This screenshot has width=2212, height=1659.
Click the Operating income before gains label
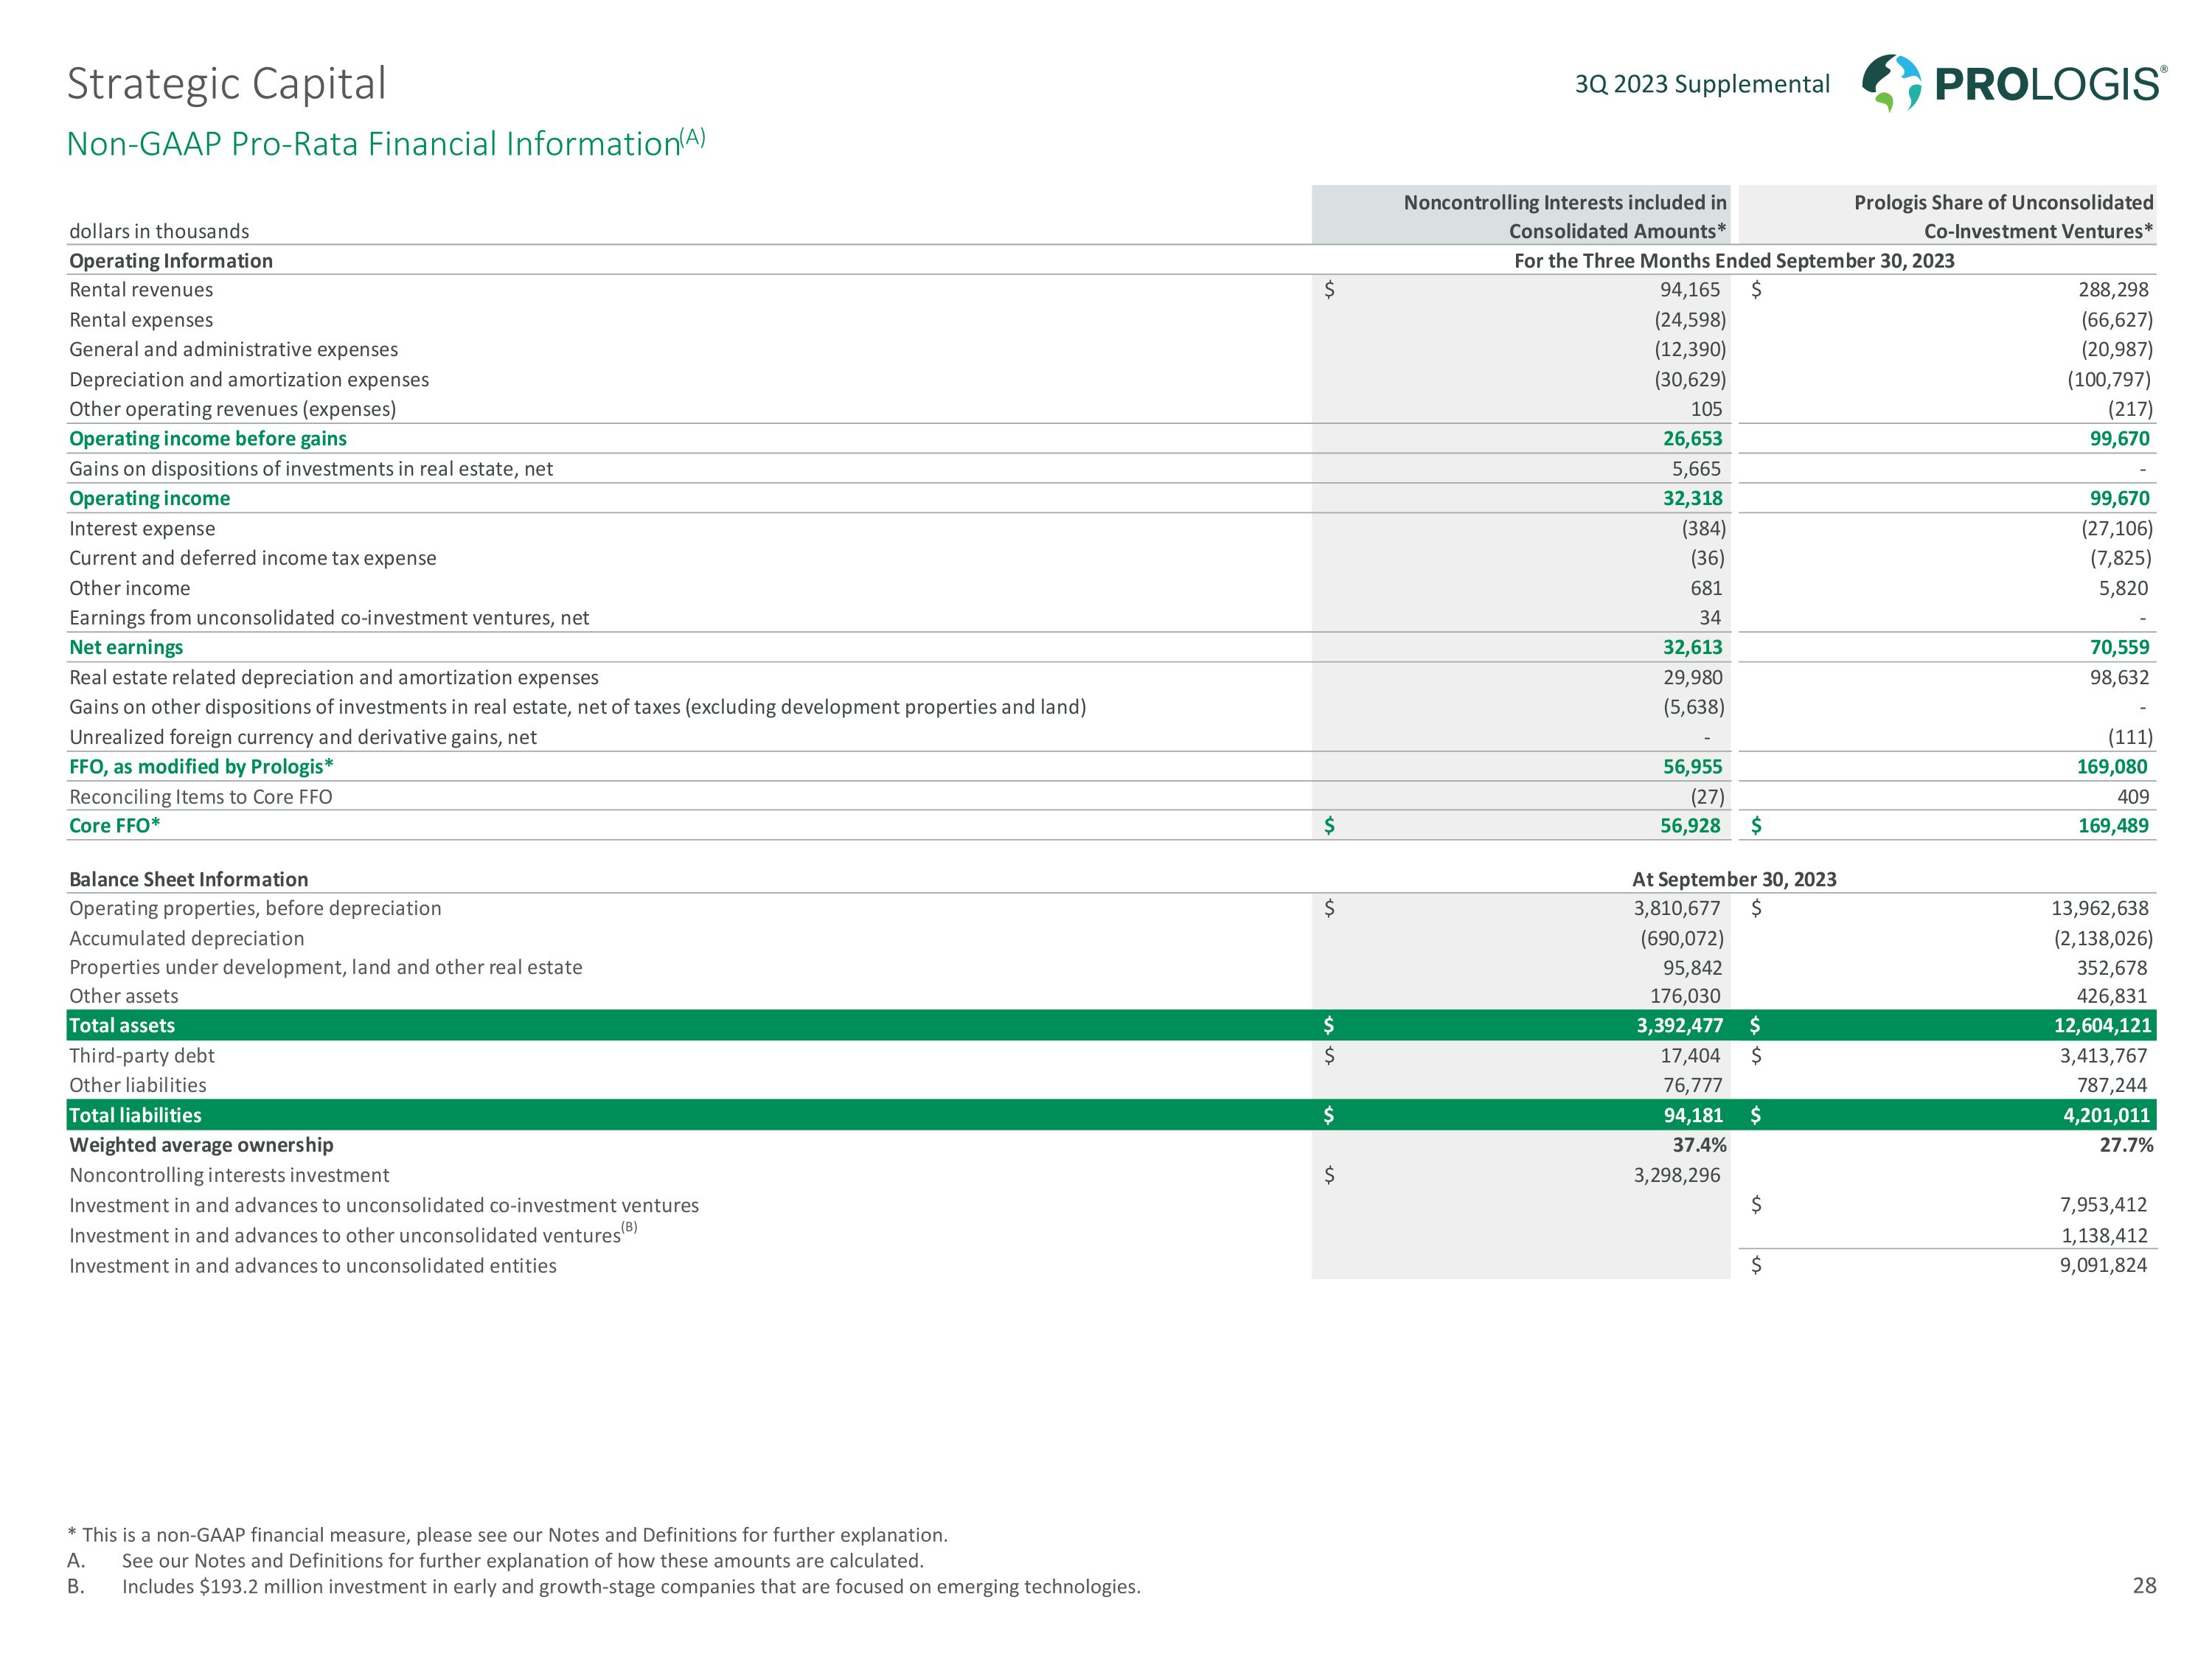point(208,438)
